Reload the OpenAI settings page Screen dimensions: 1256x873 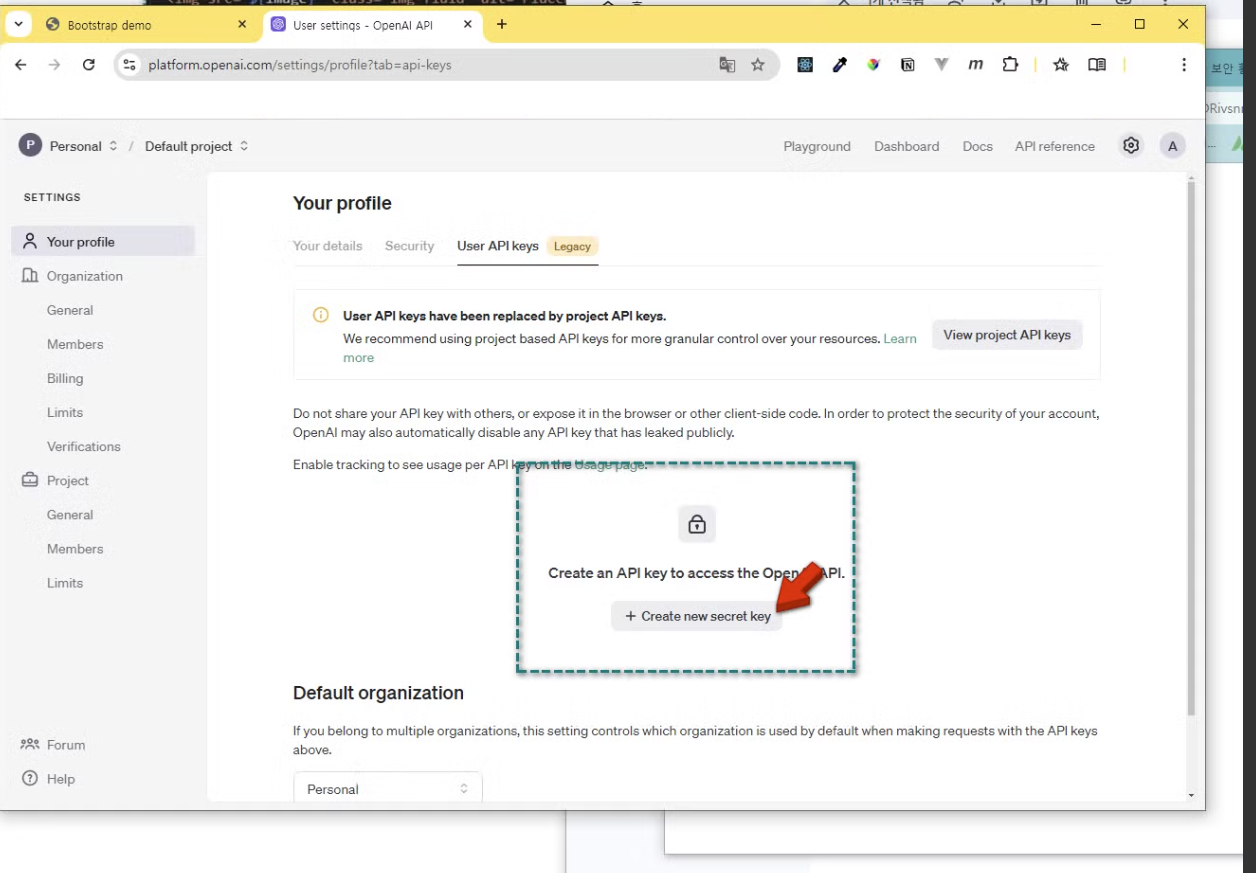click(x=89, y=65)
